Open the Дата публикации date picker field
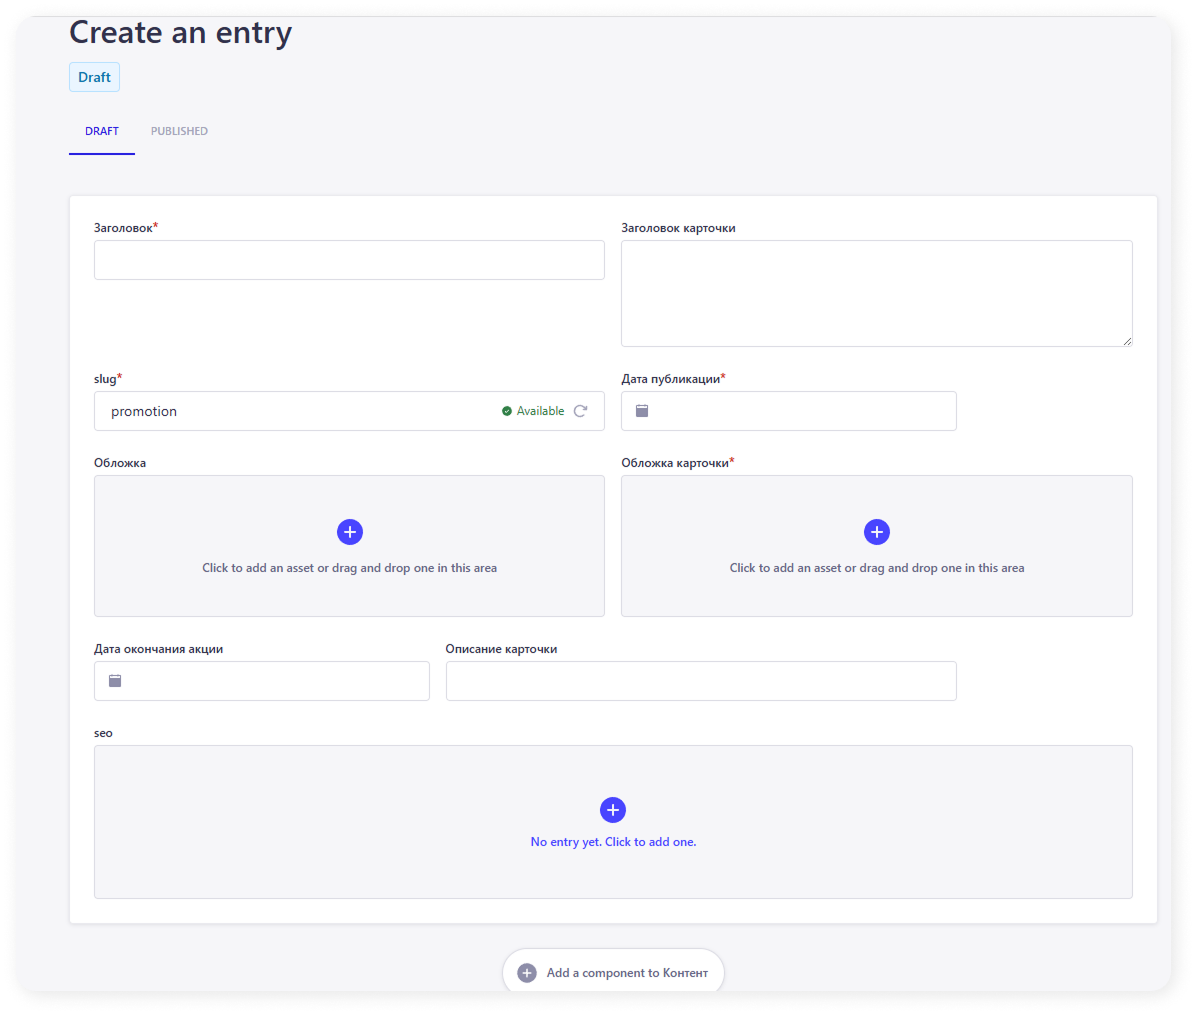This screenshot has width=1195, height=1015. pos(800,411)
